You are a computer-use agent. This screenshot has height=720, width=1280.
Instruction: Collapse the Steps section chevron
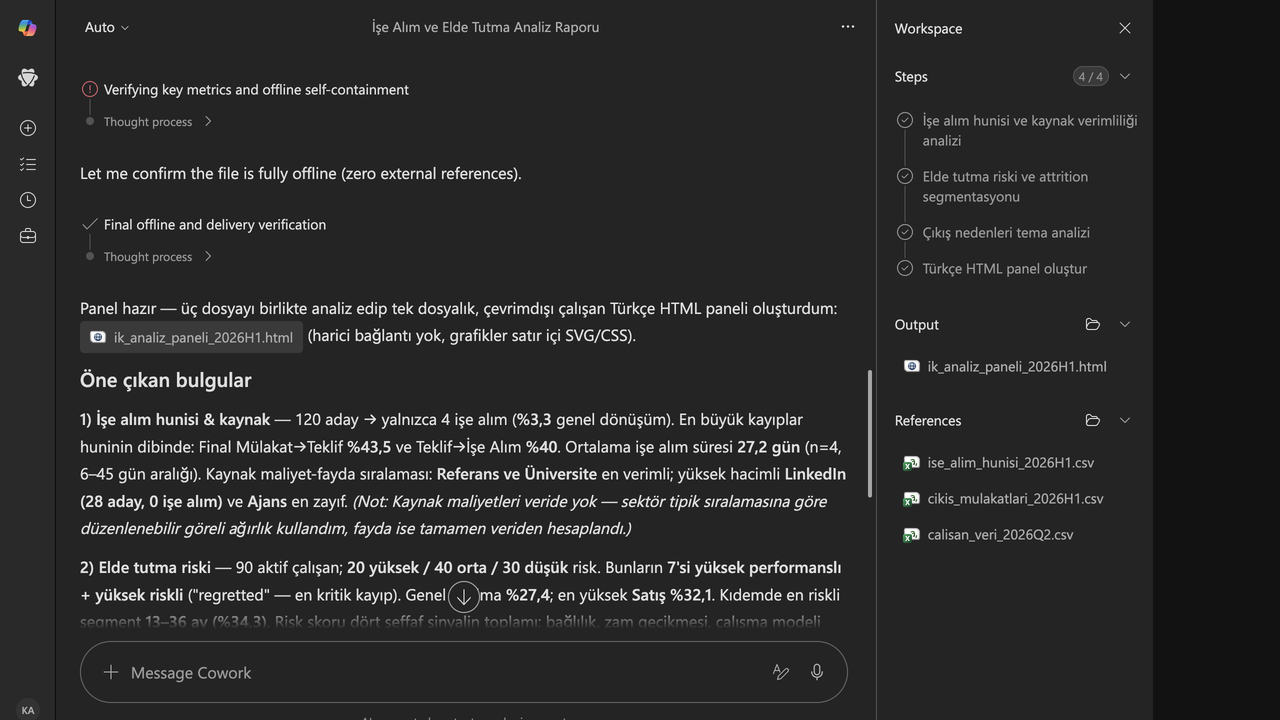click(x=1125, y=76)
